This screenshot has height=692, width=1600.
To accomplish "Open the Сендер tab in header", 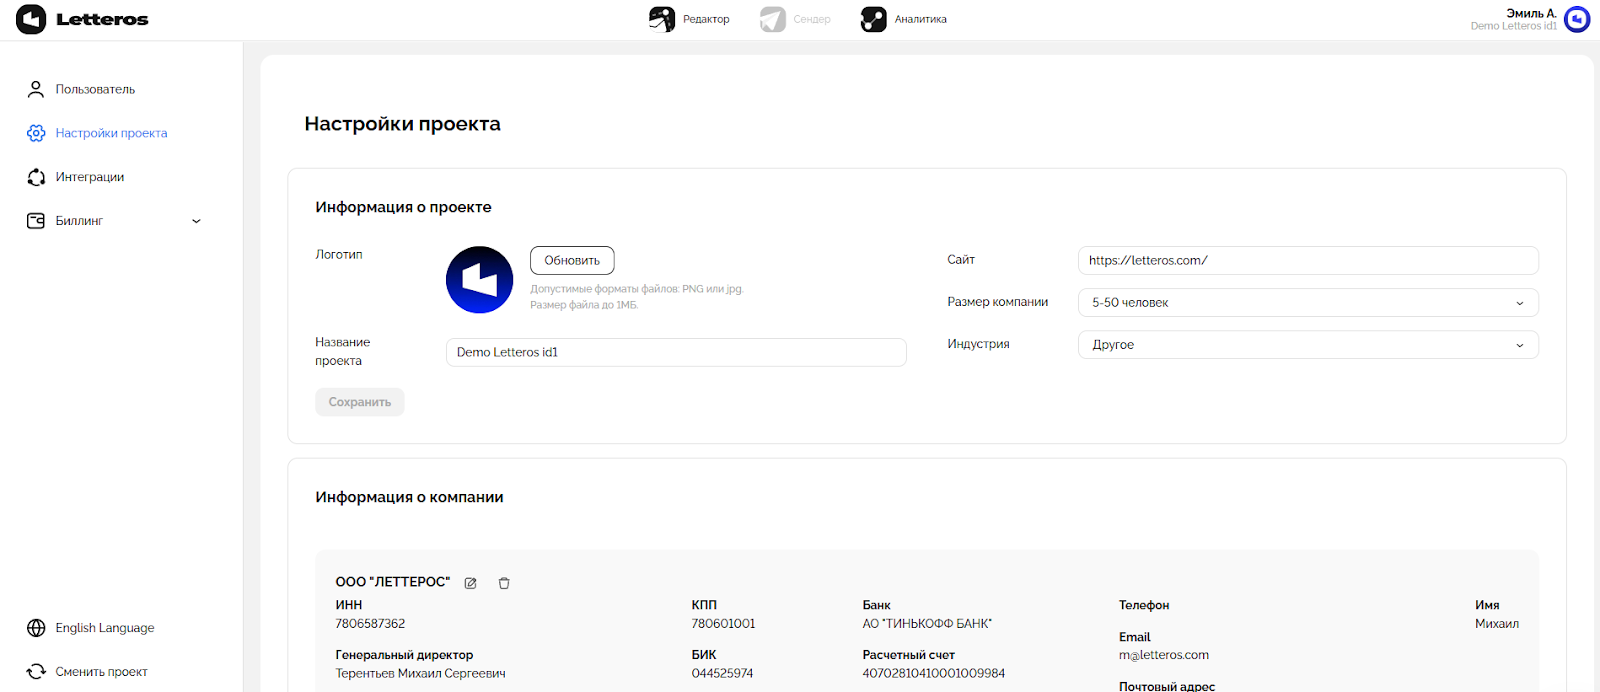I will coord(796,19).
